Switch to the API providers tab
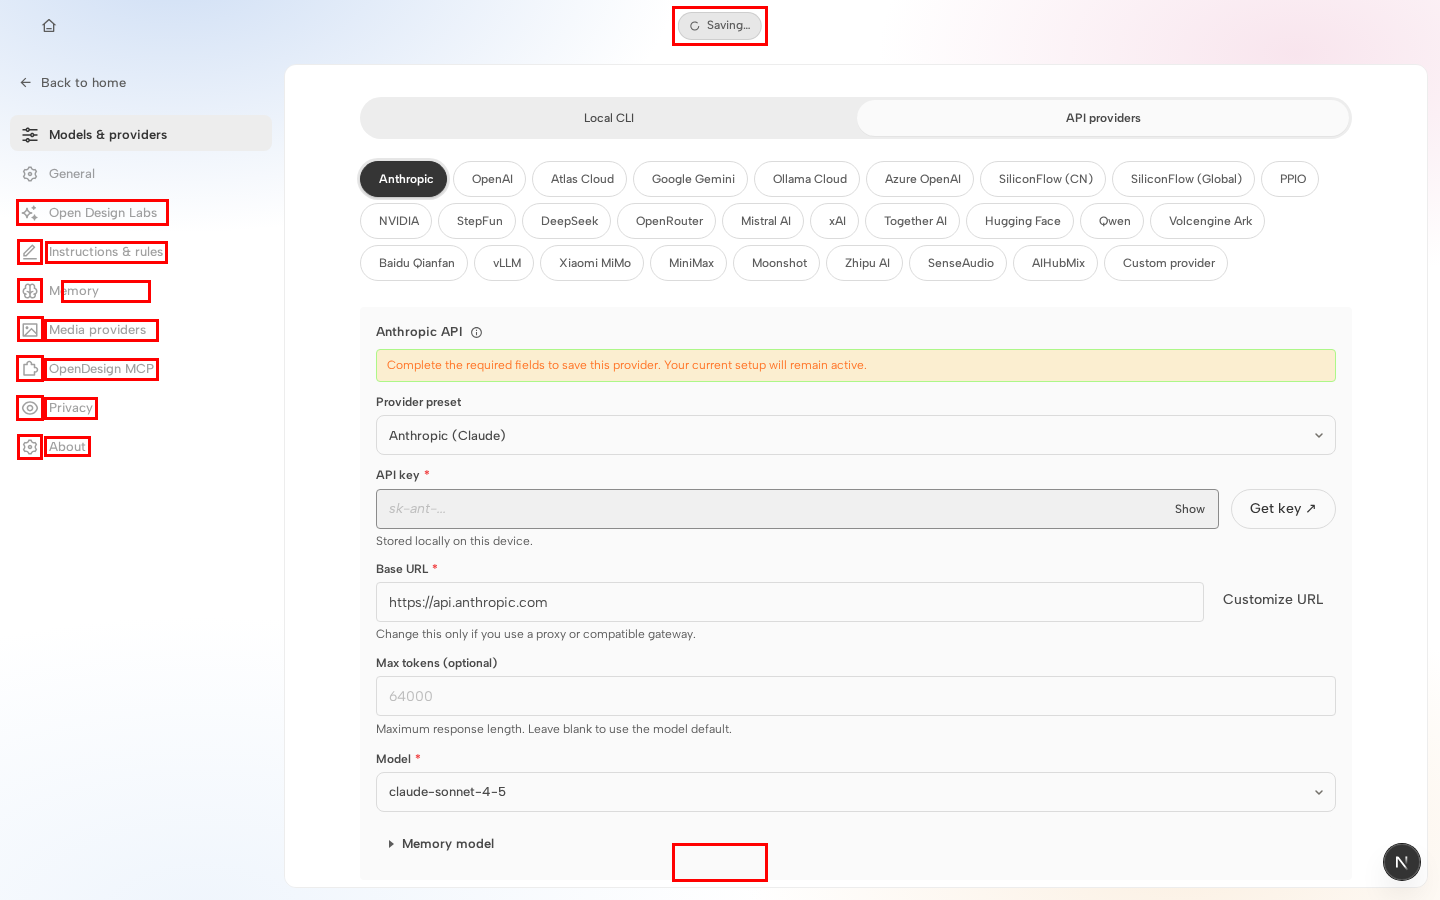The height and width of the screenshot is (900, 1440). 1103,118
